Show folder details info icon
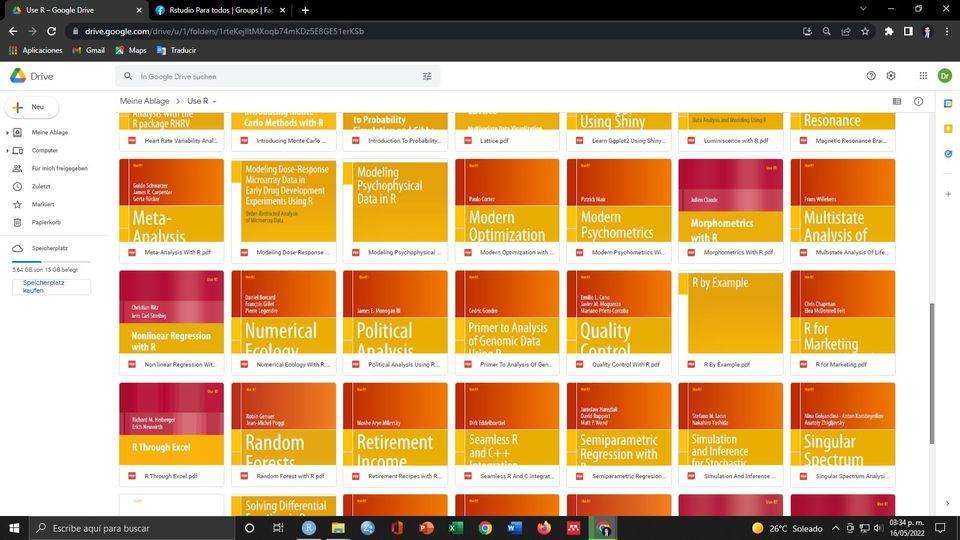Screen dimensions: 960x540 (x=918, y=102)
